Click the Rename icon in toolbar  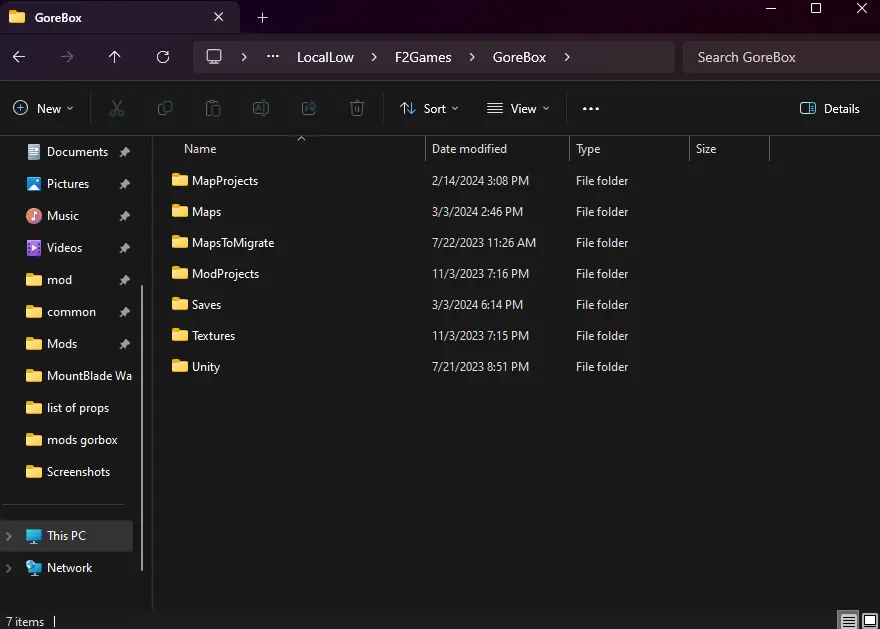(x=261, y=108)
